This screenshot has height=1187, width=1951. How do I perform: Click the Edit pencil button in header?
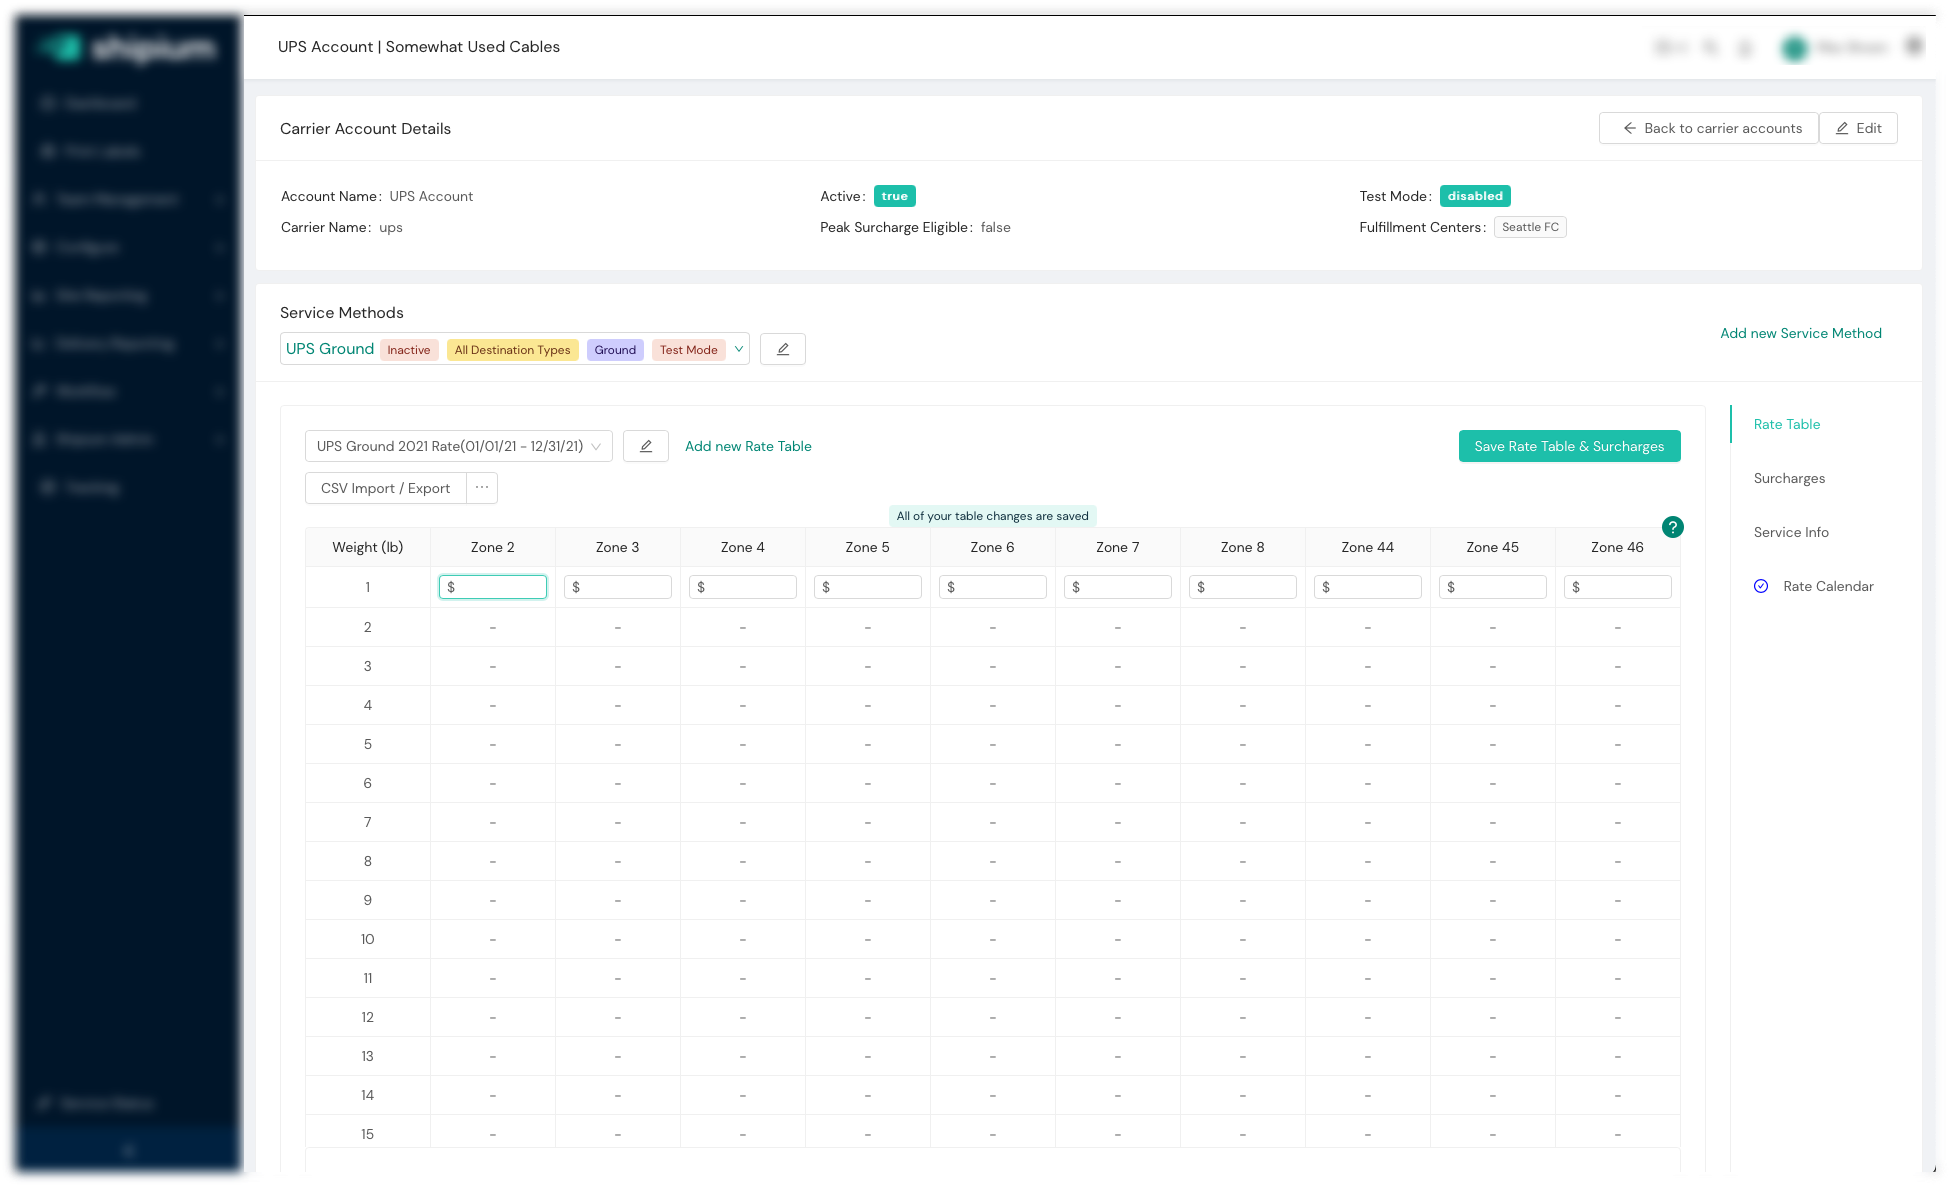click(1858, 128)
